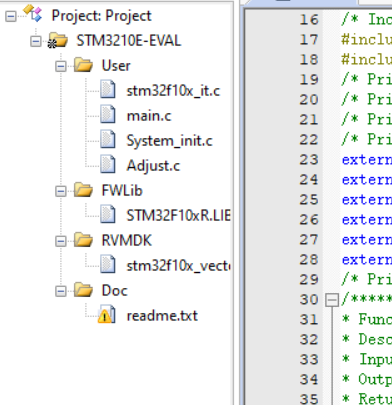Click the Project root icon
Image resolution: width=392 pixels, height=405 pixels.
pos(33,14)
